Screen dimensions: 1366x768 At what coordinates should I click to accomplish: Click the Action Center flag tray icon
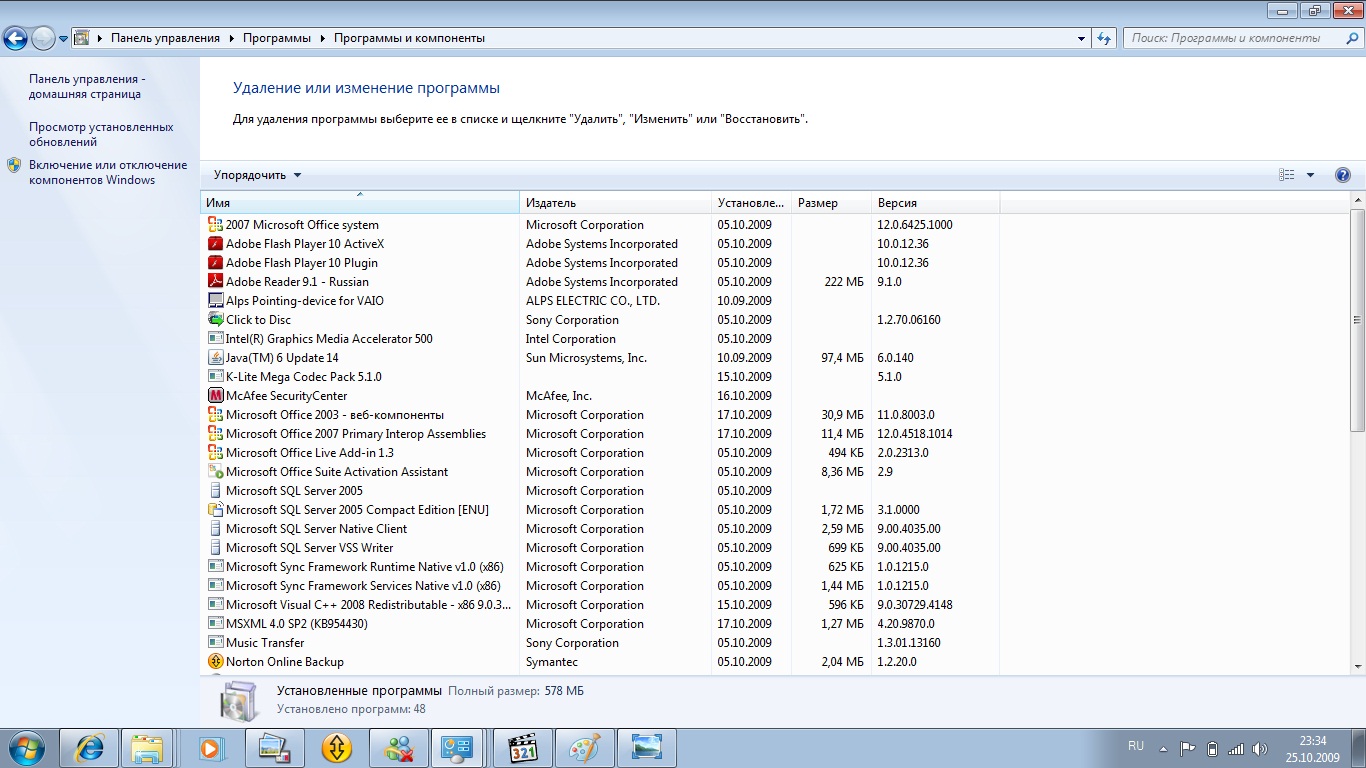[1188, 748]
